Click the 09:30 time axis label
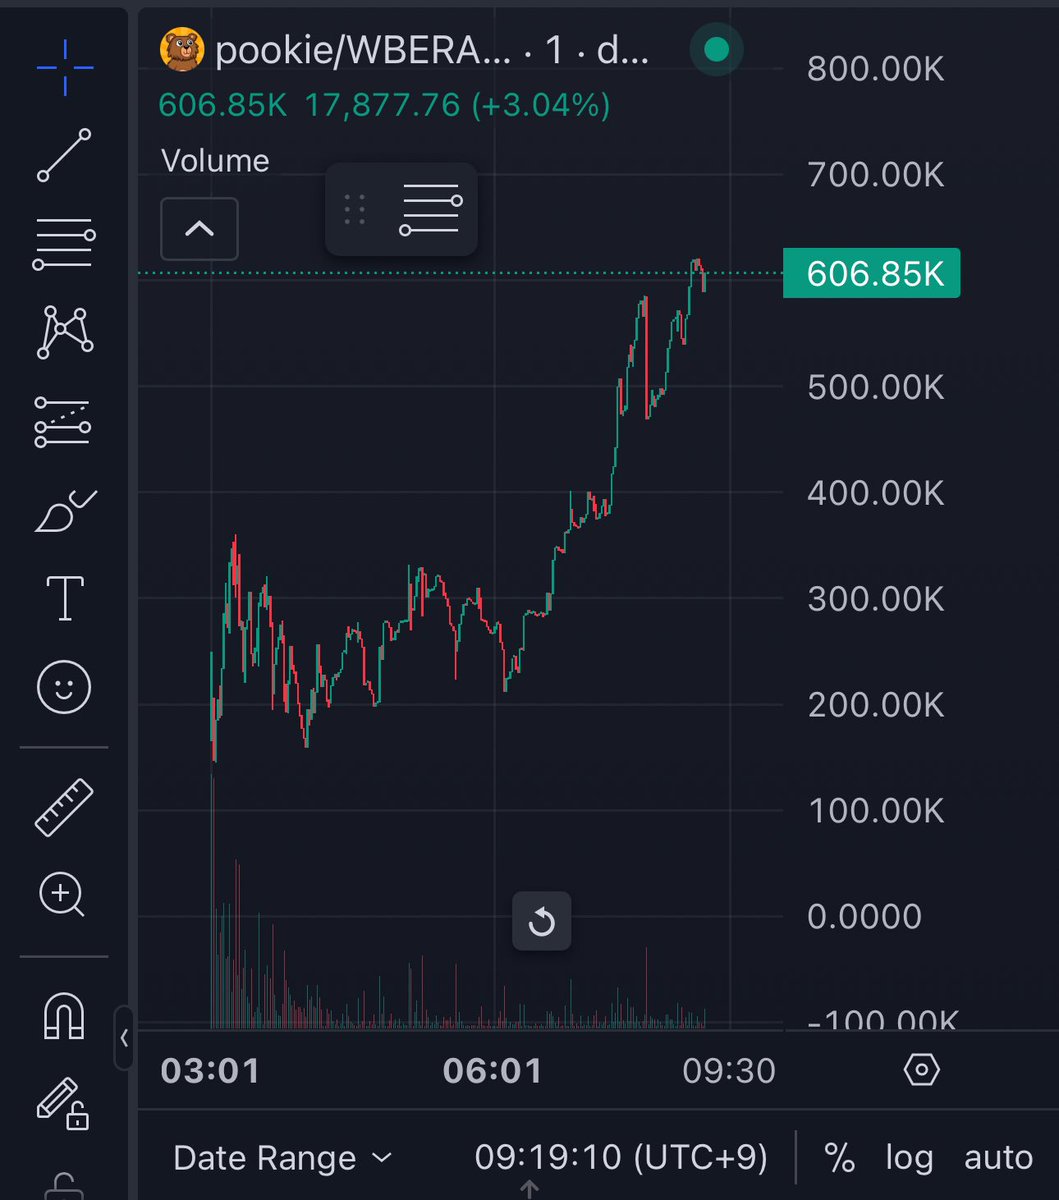The width and height of the screenshot is (1059, 1200). coord(729,1071)
